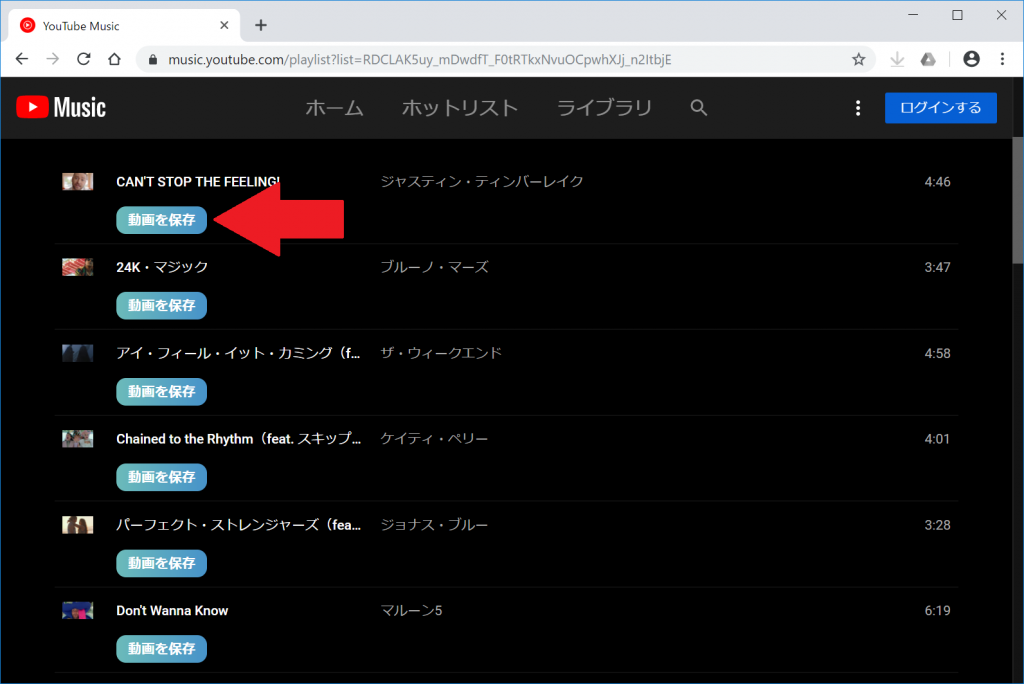Save CAN'T STOP THE FEELING! via 動画を保存
Image resolution: width=1024 pixels, height=684 pixels.
click(x=161, y=220)
